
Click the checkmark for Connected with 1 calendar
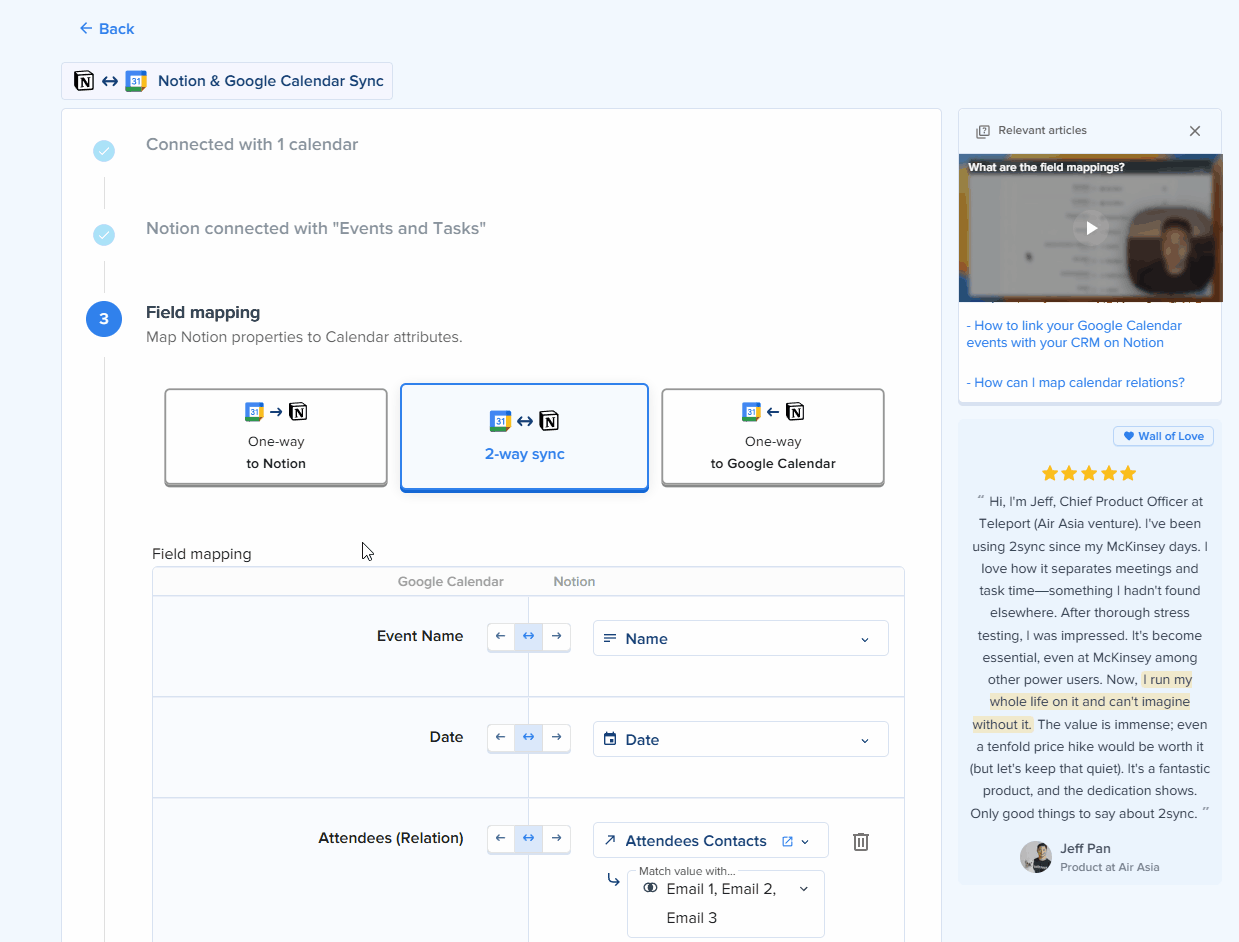pyautogui.click(x=104, y=151)
